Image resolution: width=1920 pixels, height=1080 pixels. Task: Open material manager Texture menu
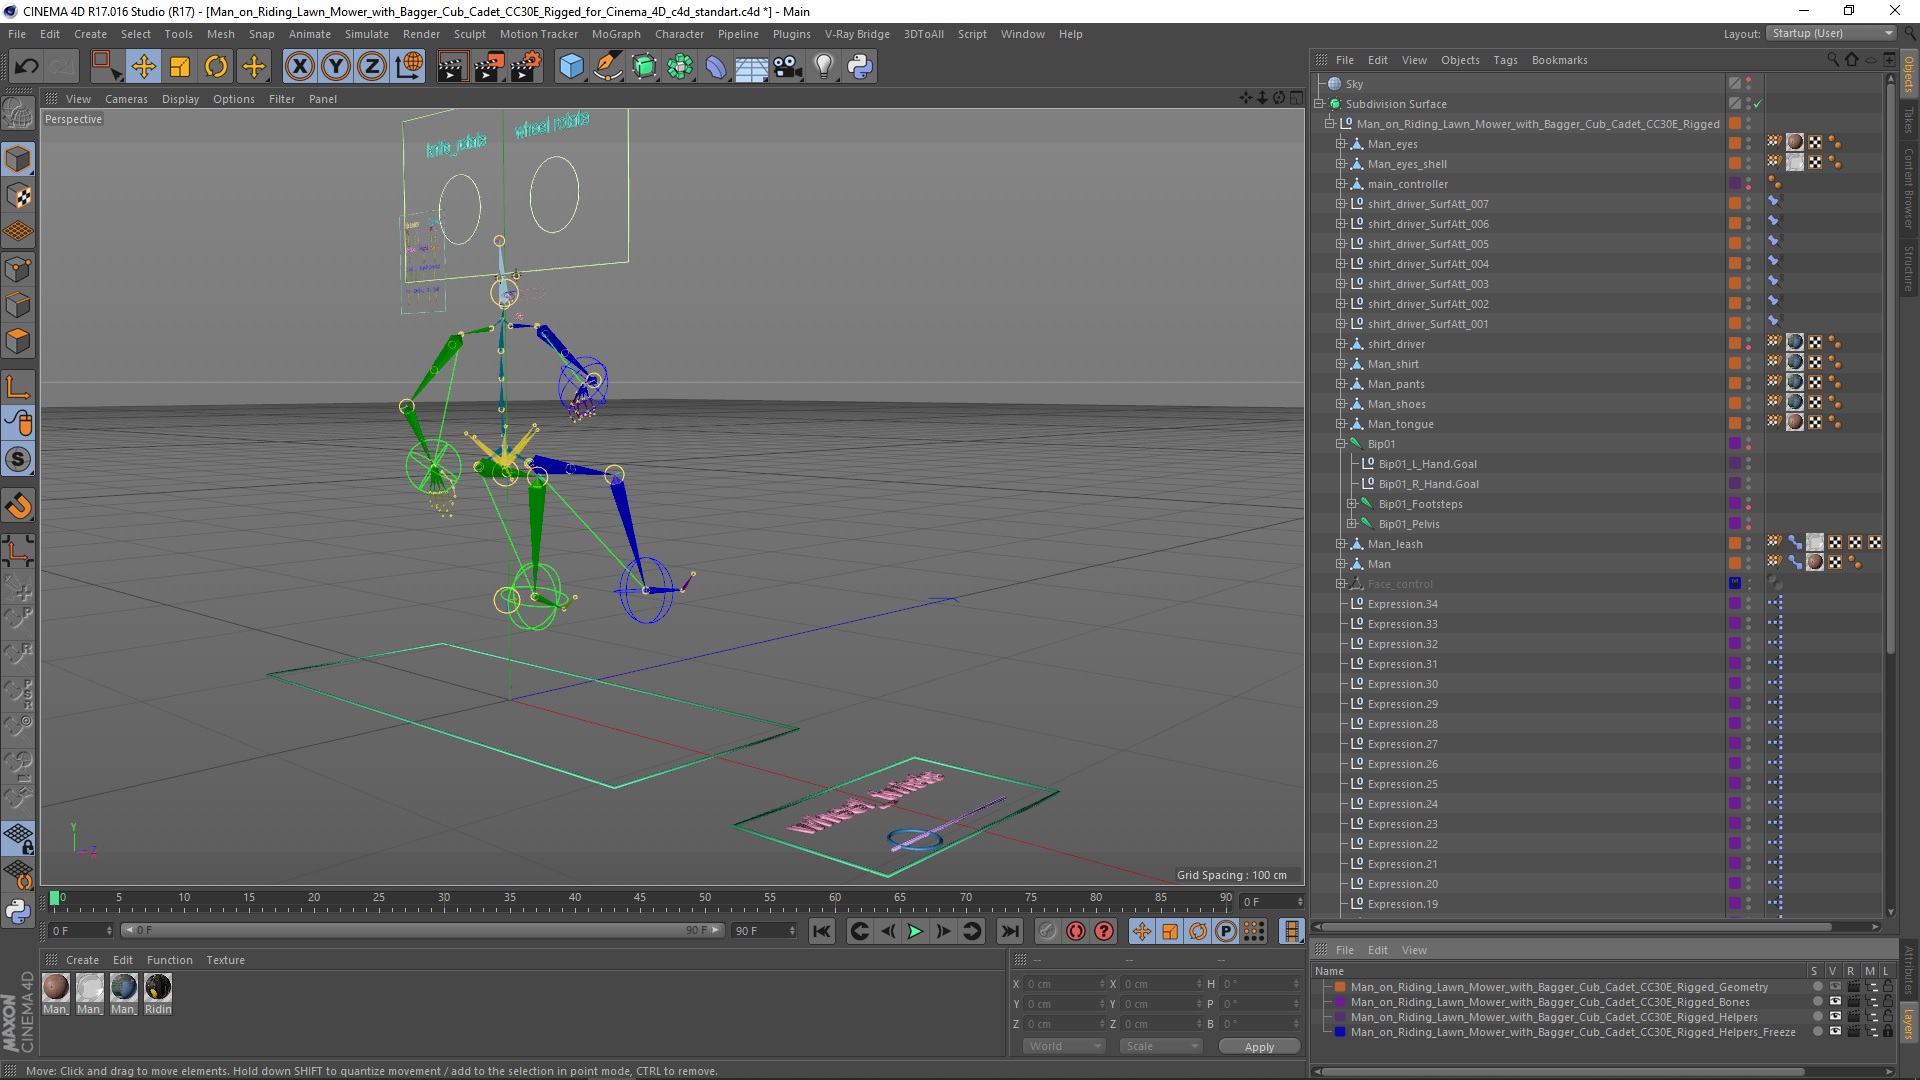click(225, 960)
